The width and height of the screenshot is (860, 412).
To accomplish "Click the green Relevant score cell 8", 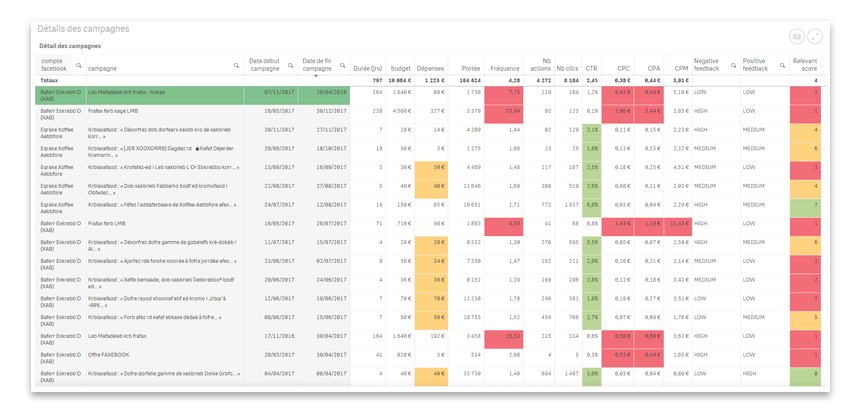I will coord(805,377).
